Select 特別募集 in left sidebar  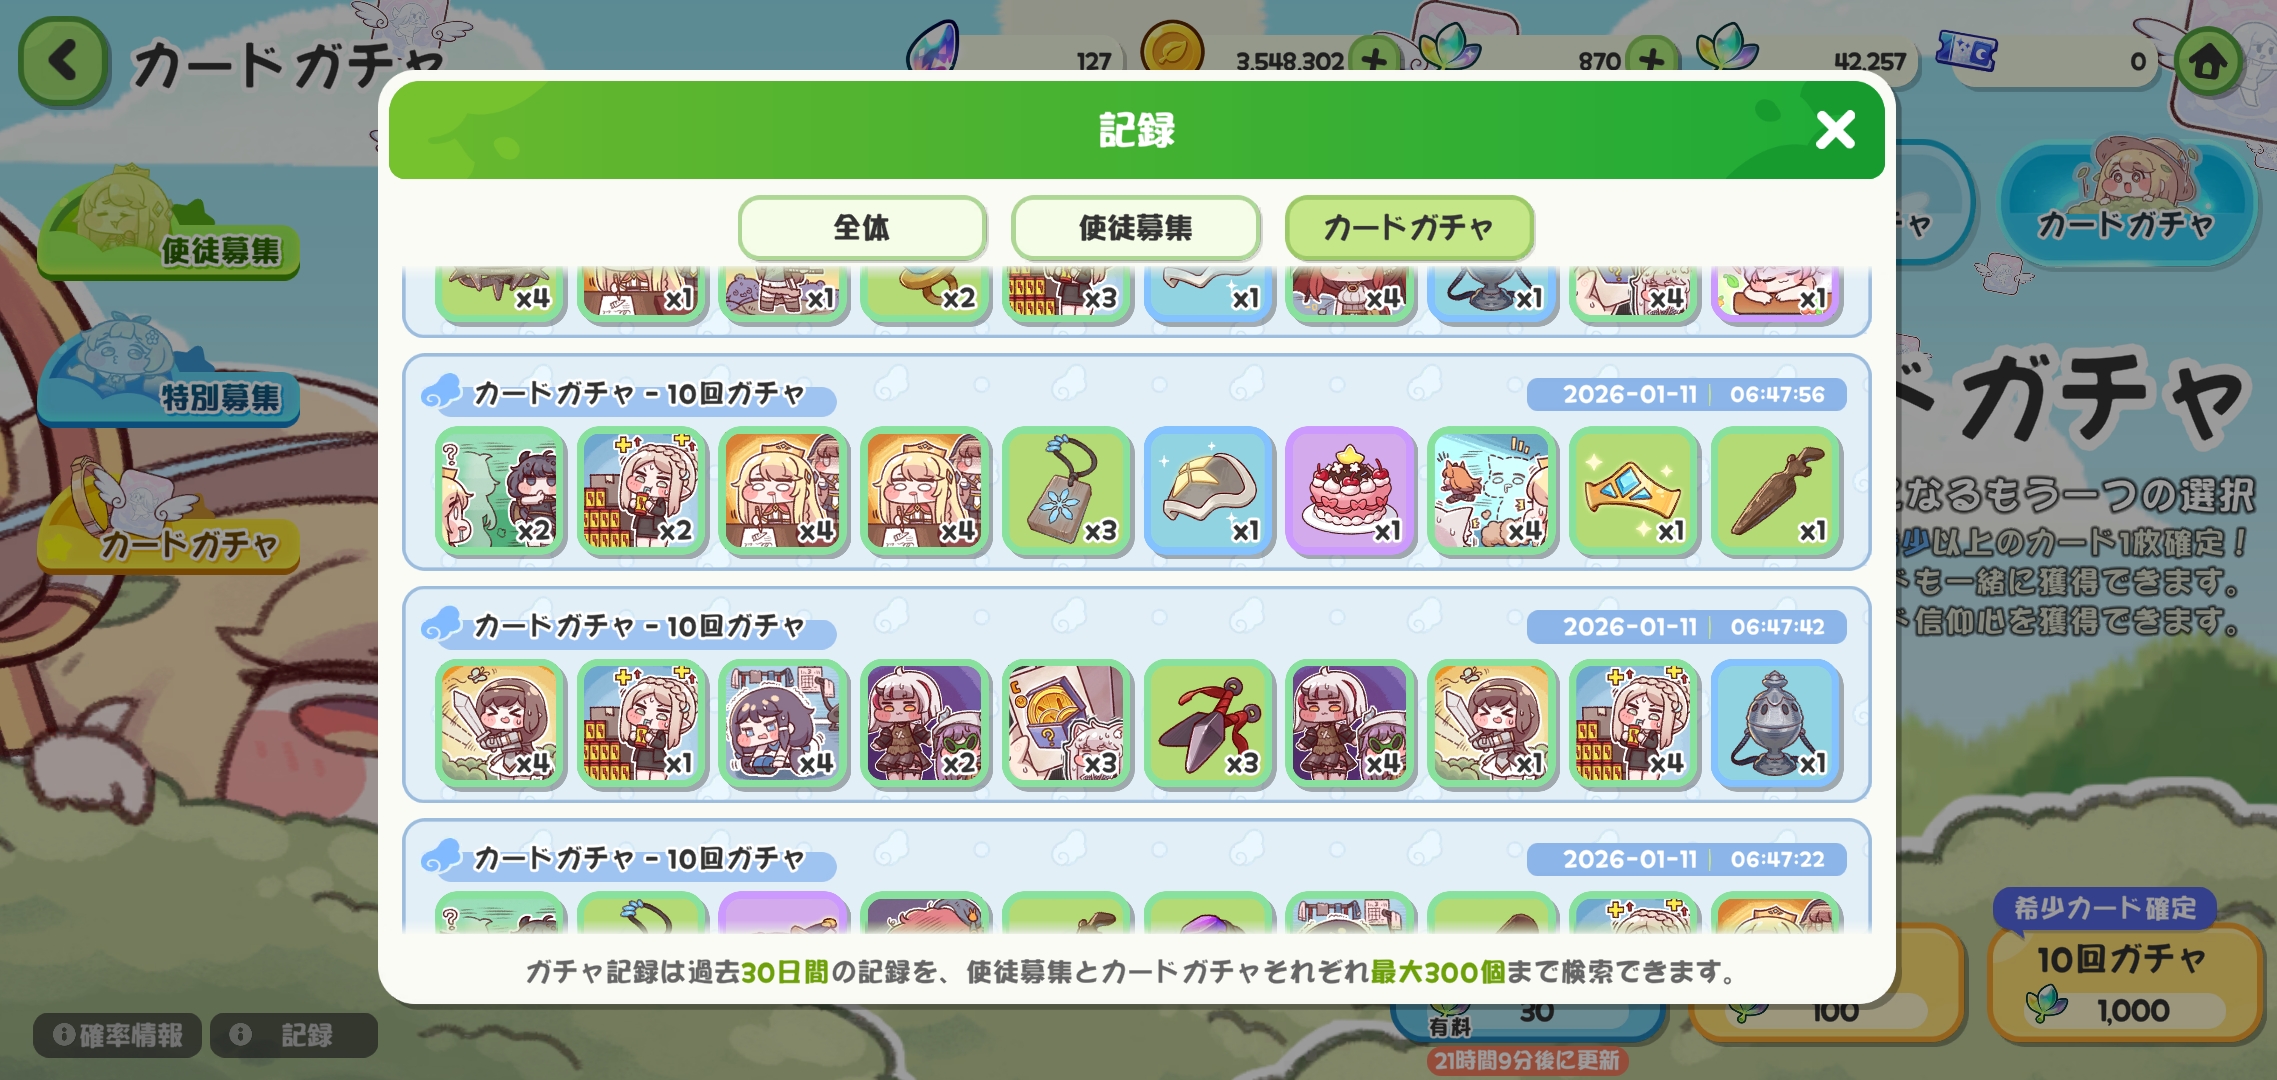168,375
